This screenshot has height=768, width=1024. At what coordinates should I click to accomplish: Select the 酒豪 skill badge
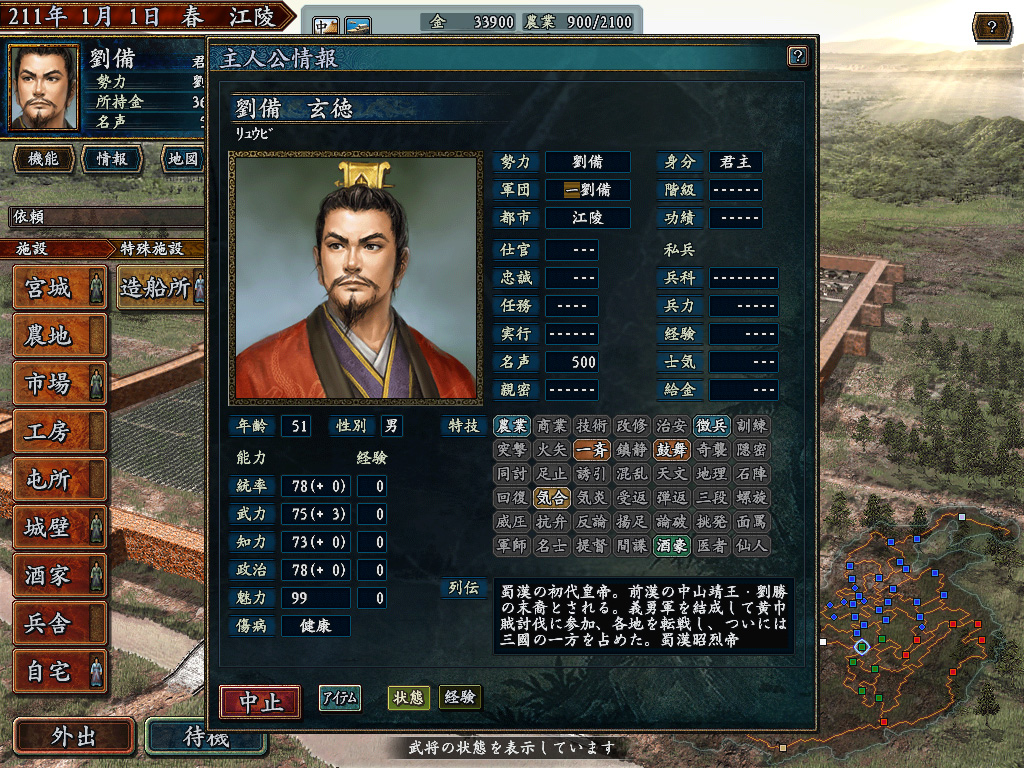click(x=671, y=545)
